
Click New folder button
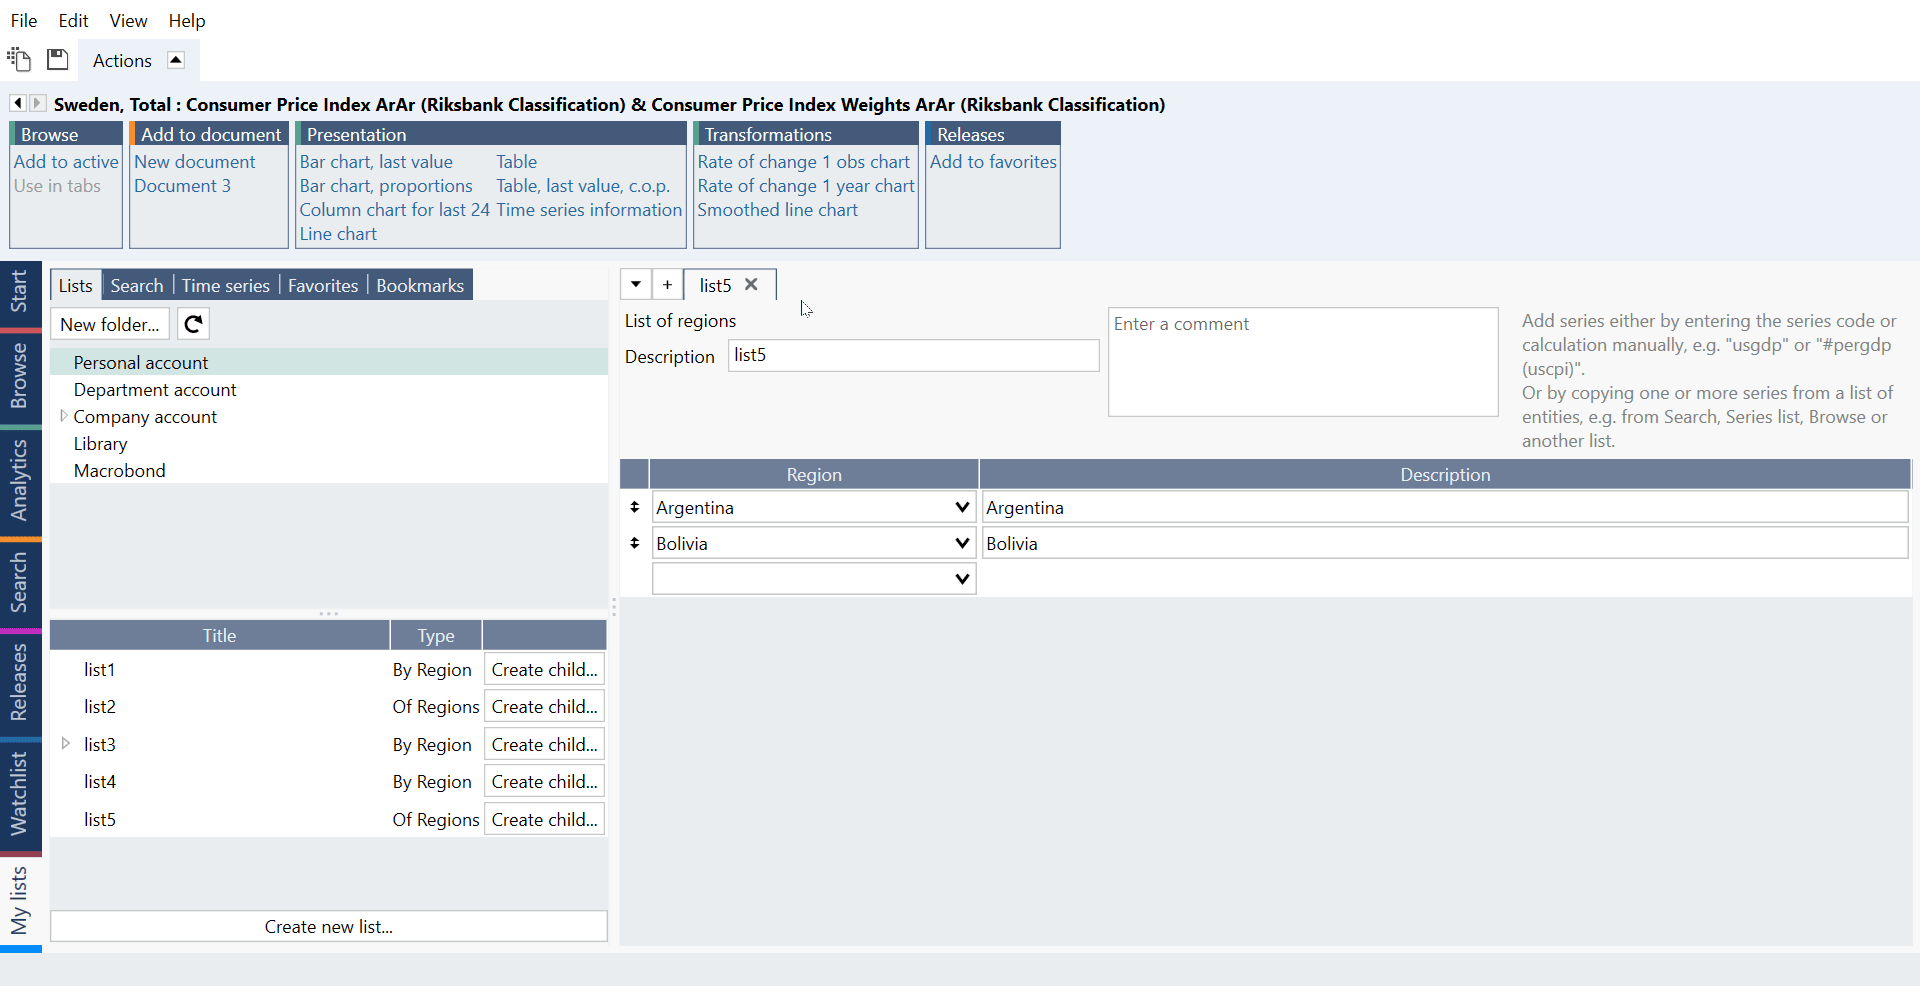coord(110,324)
